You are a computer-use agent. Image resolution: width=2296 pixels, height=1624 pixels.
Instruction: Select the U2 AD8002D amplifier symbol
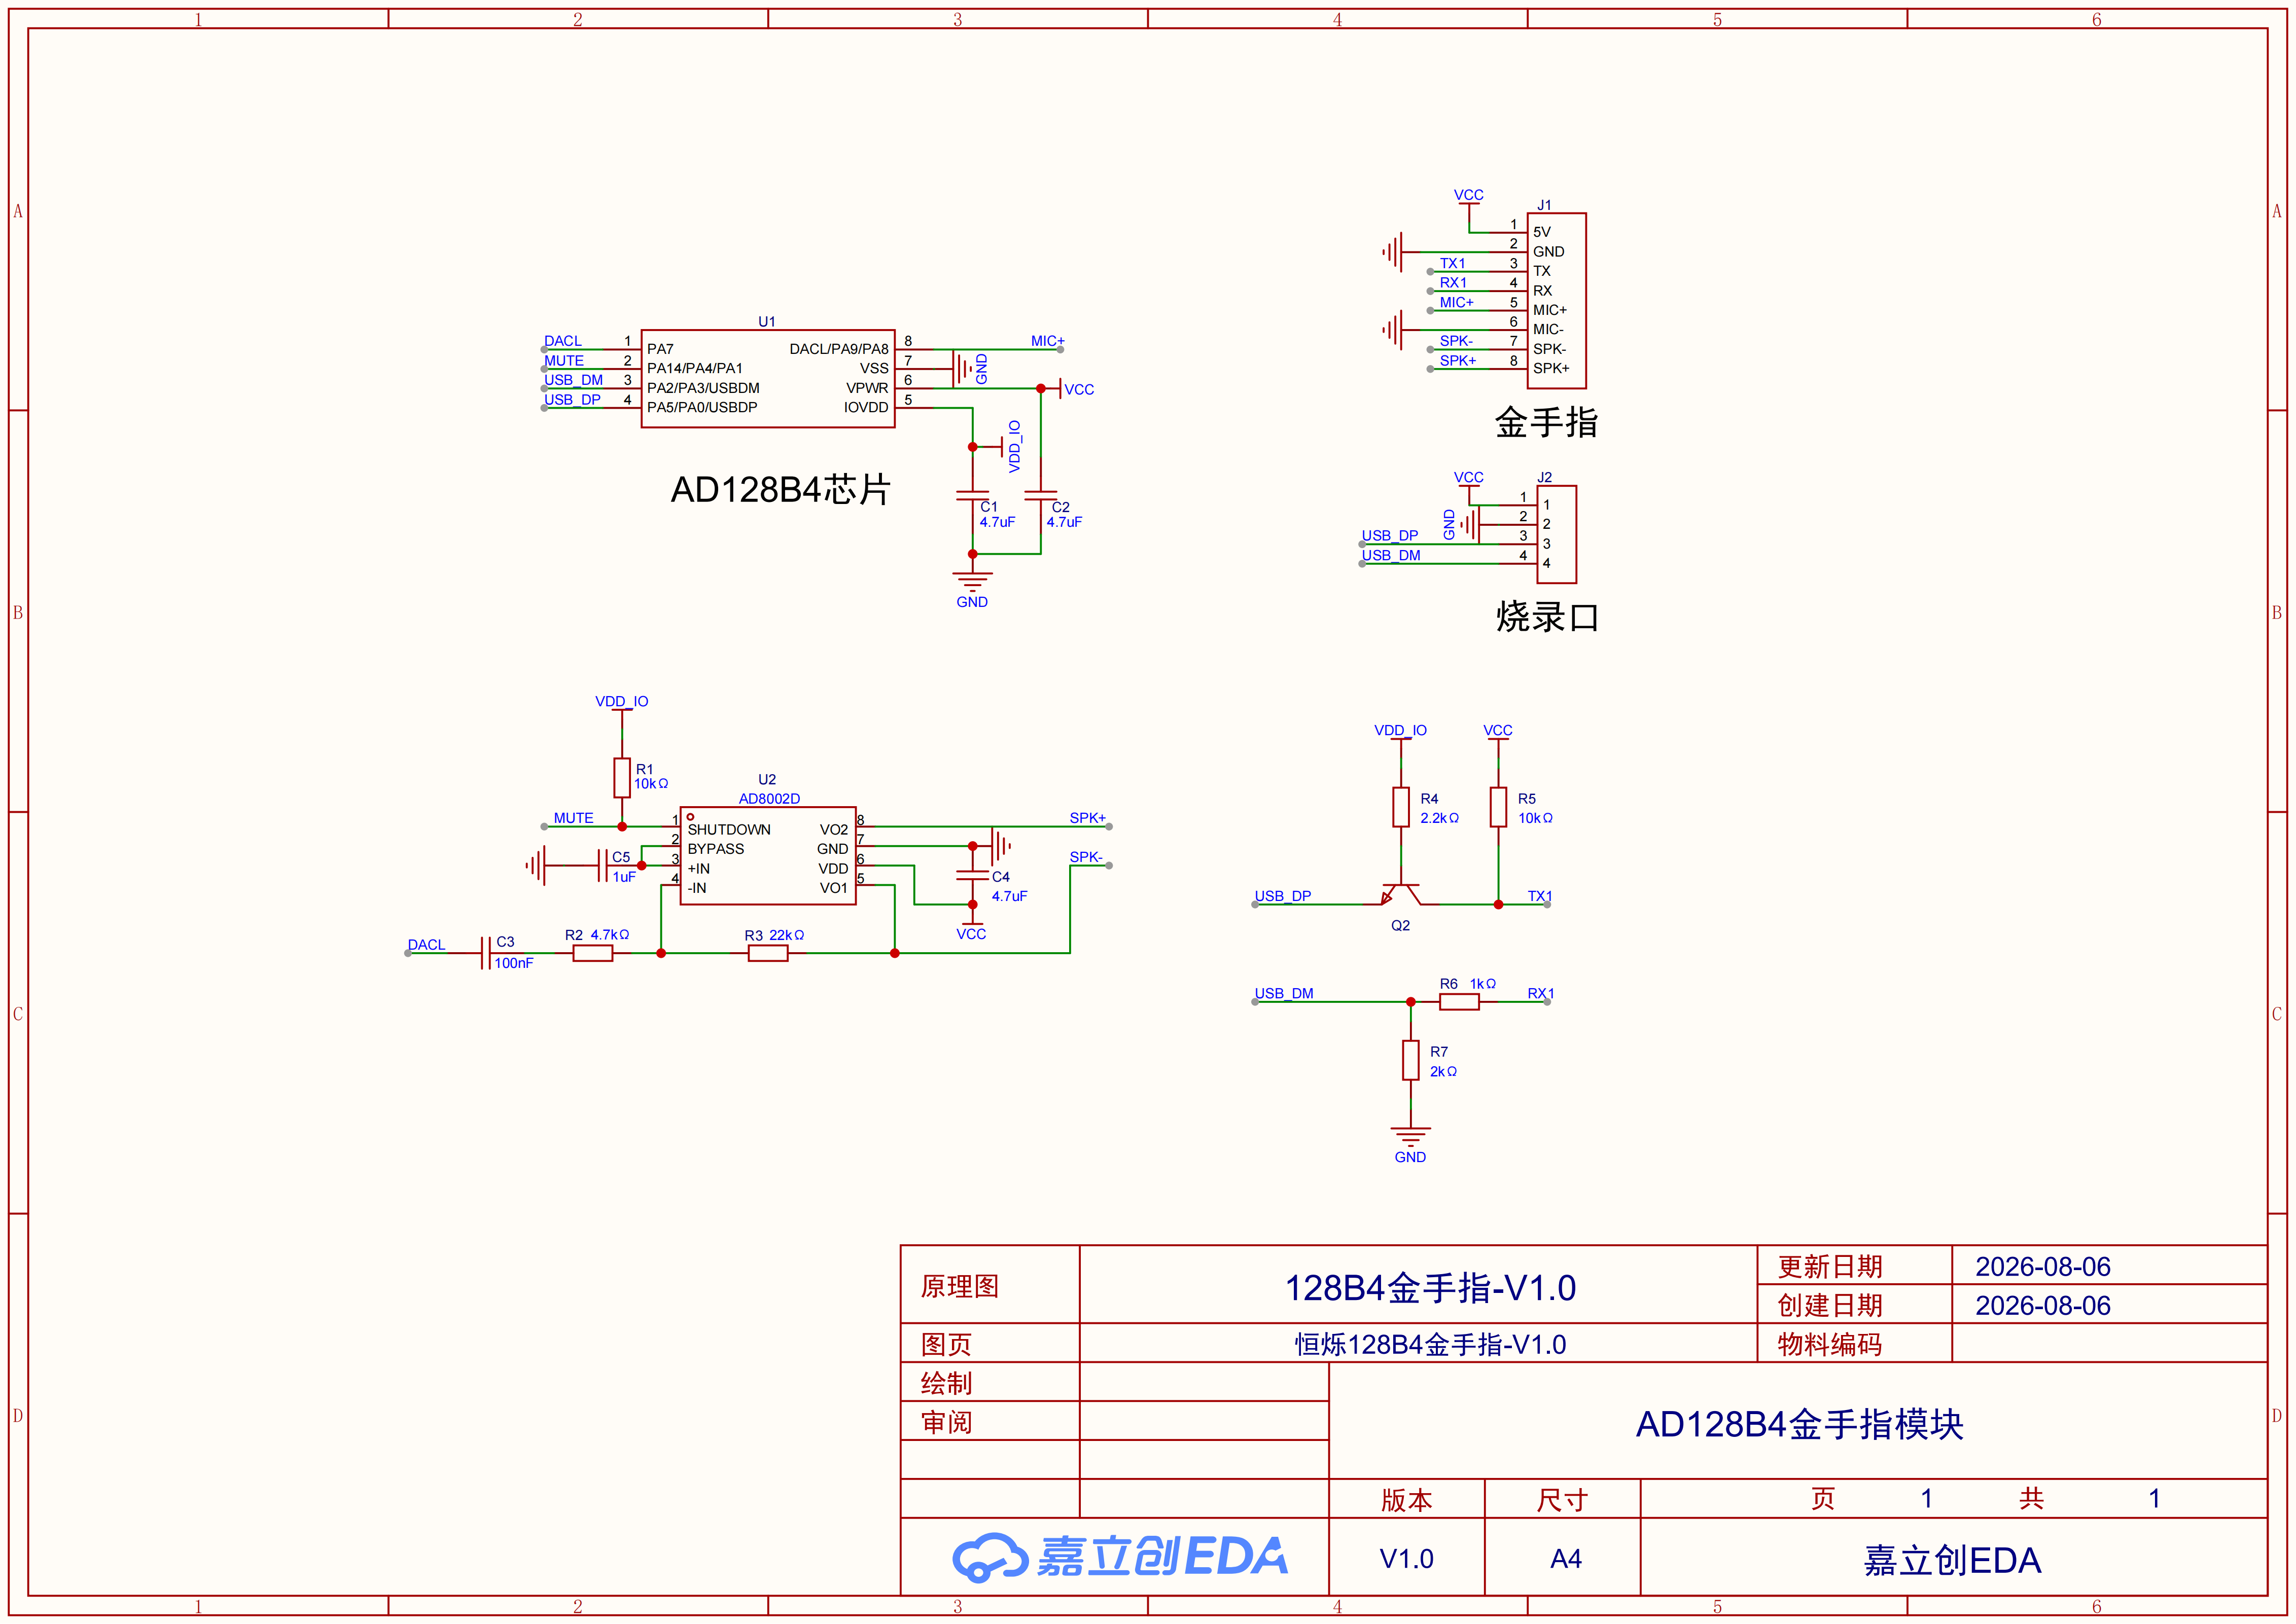click(767, 856)
